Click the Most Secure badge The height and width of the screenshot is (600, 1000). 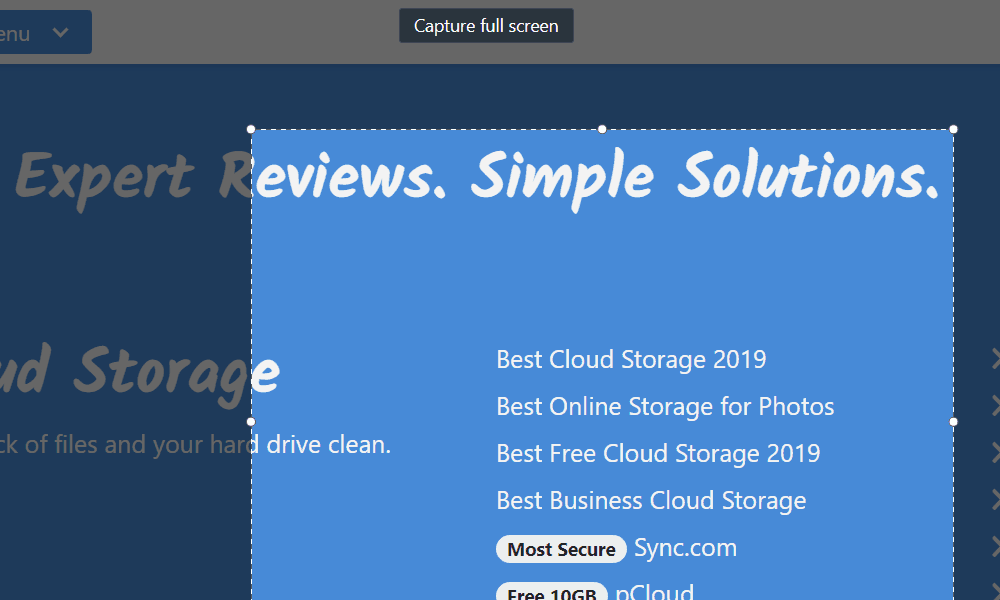click(x=561, y=549)
